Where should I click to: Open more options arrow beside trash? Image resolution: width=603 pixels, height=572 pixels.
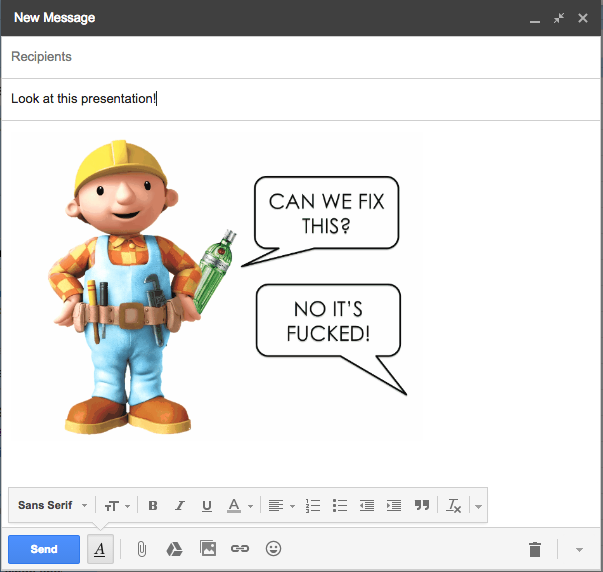point(579,549)
